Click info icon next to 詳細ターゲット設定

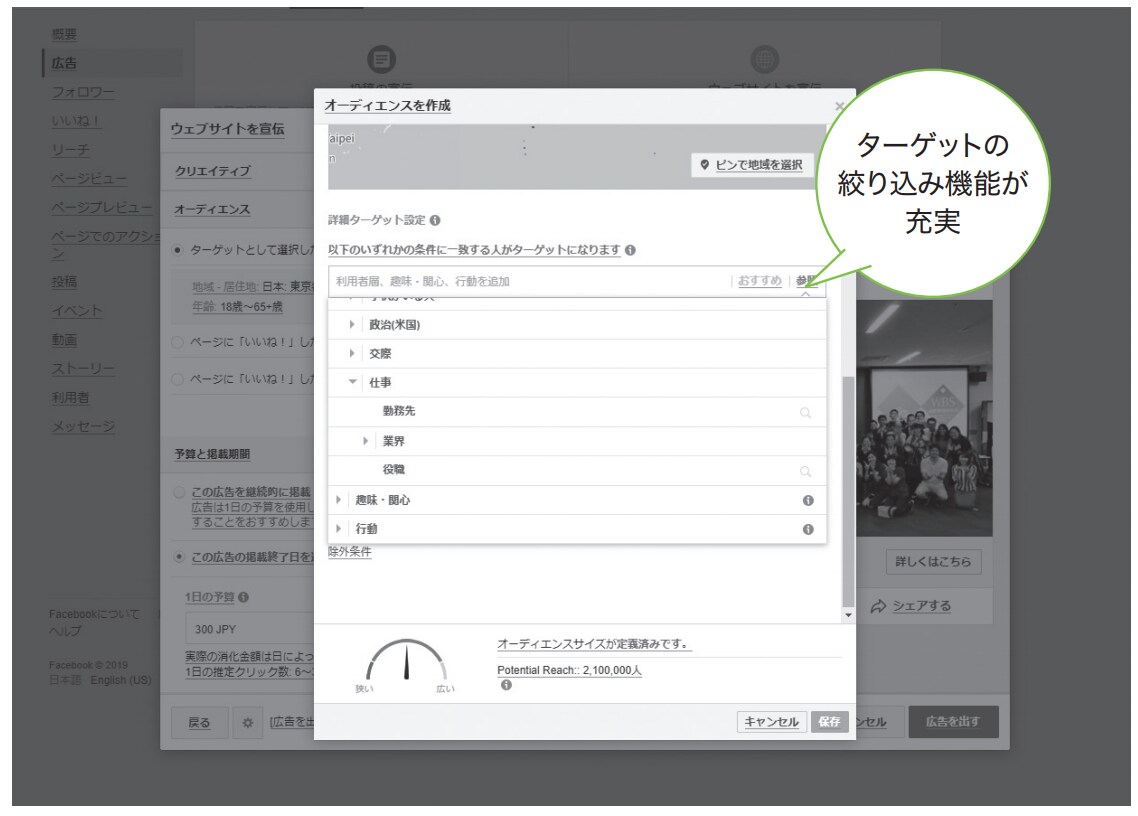(x=435, y=220)
